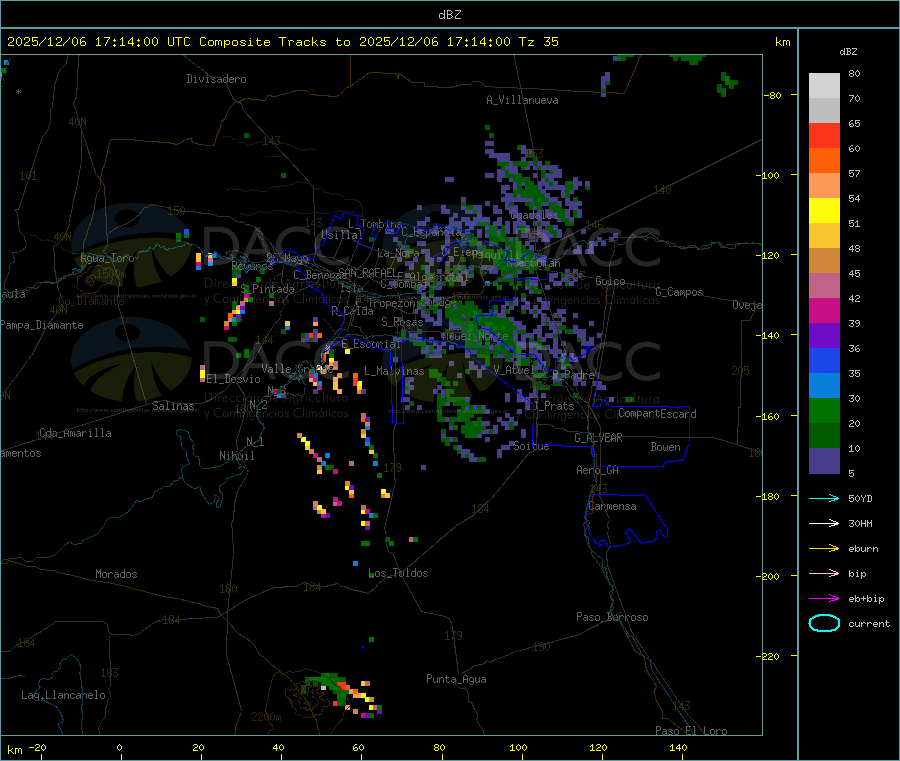Screen dimensions: 900x761
Task: Click the 'Nihuil' map label
Action: pos(236,456)
